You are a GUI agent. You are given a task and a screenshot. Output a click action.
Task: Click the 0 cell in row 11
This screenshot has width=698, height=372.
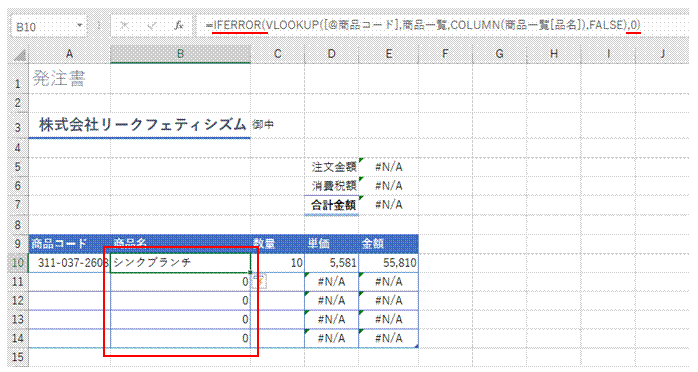pos(180,282)
